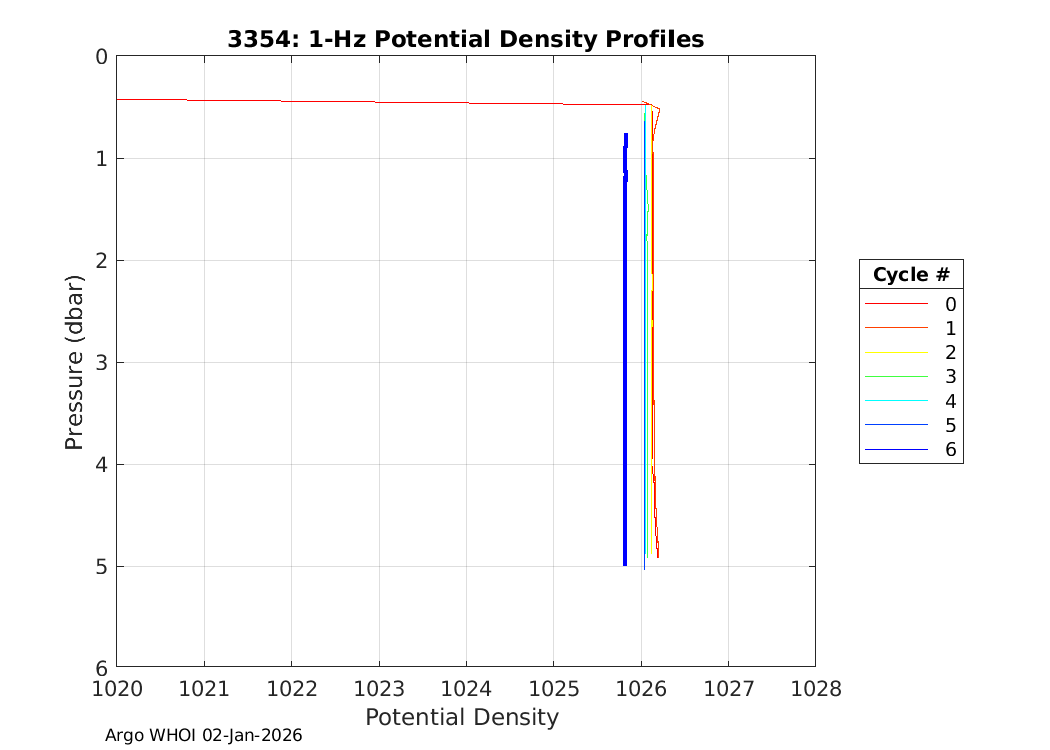Screen dimensions: 1050x750
Task: Click the 'Potential Density' x-axis label
Action: point(461,717)
